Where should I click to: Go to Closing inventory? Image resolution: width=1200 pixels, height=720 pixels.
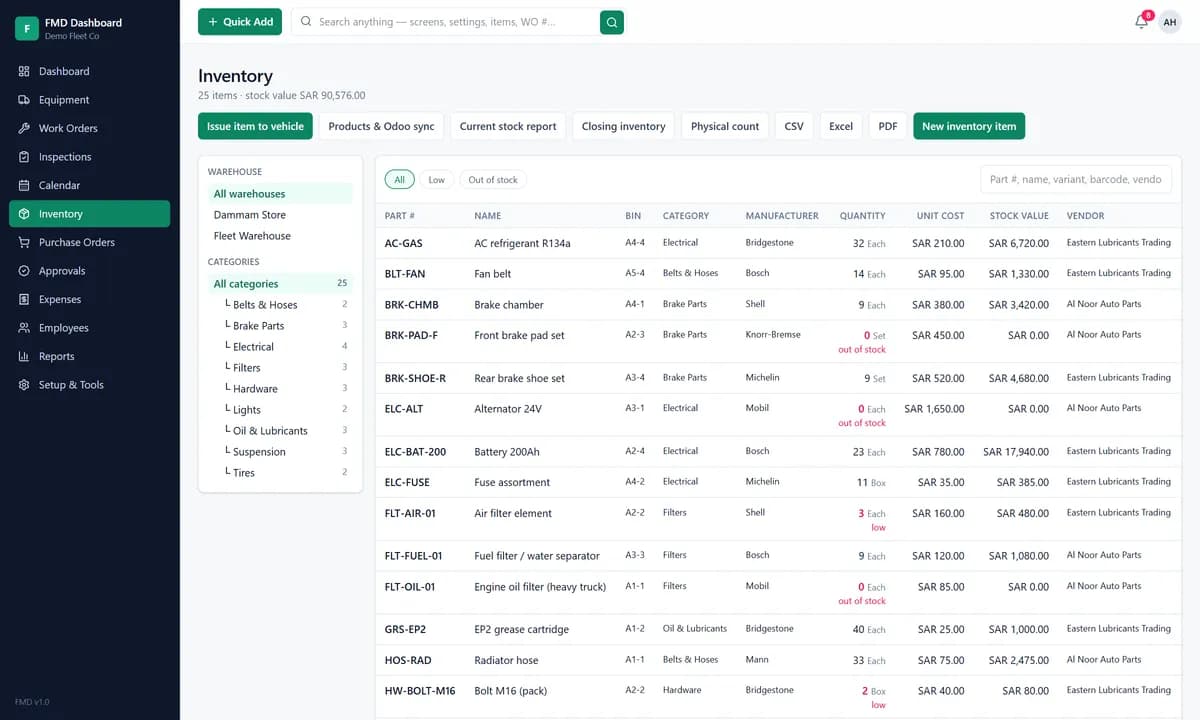point(623,126)
